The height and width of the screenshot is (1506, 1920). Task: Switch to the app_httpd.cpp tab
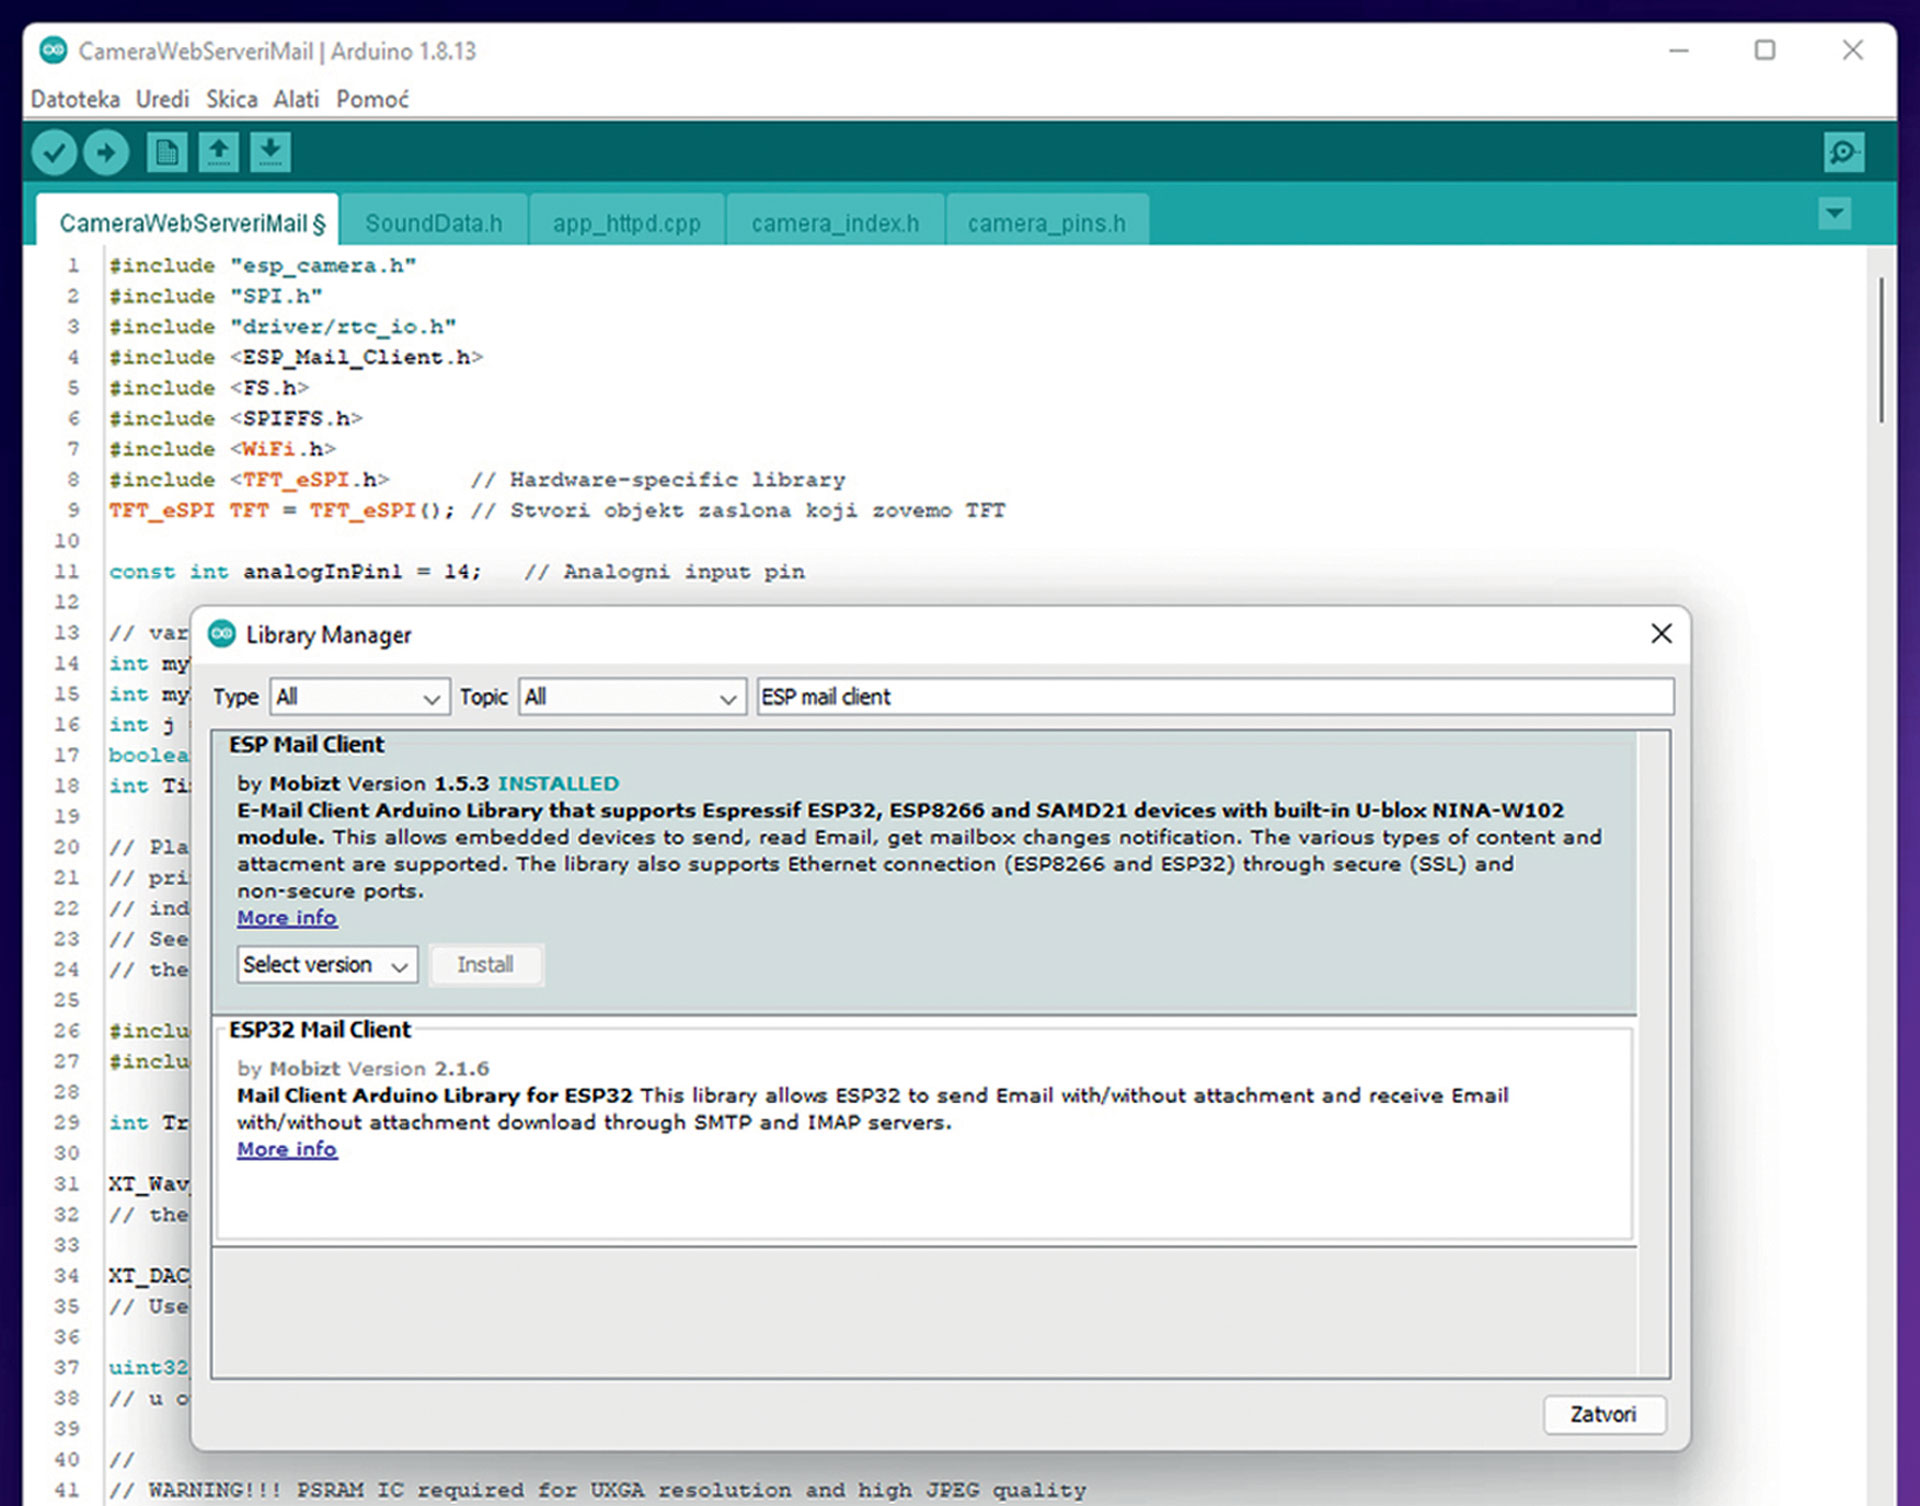coord(626,223)
